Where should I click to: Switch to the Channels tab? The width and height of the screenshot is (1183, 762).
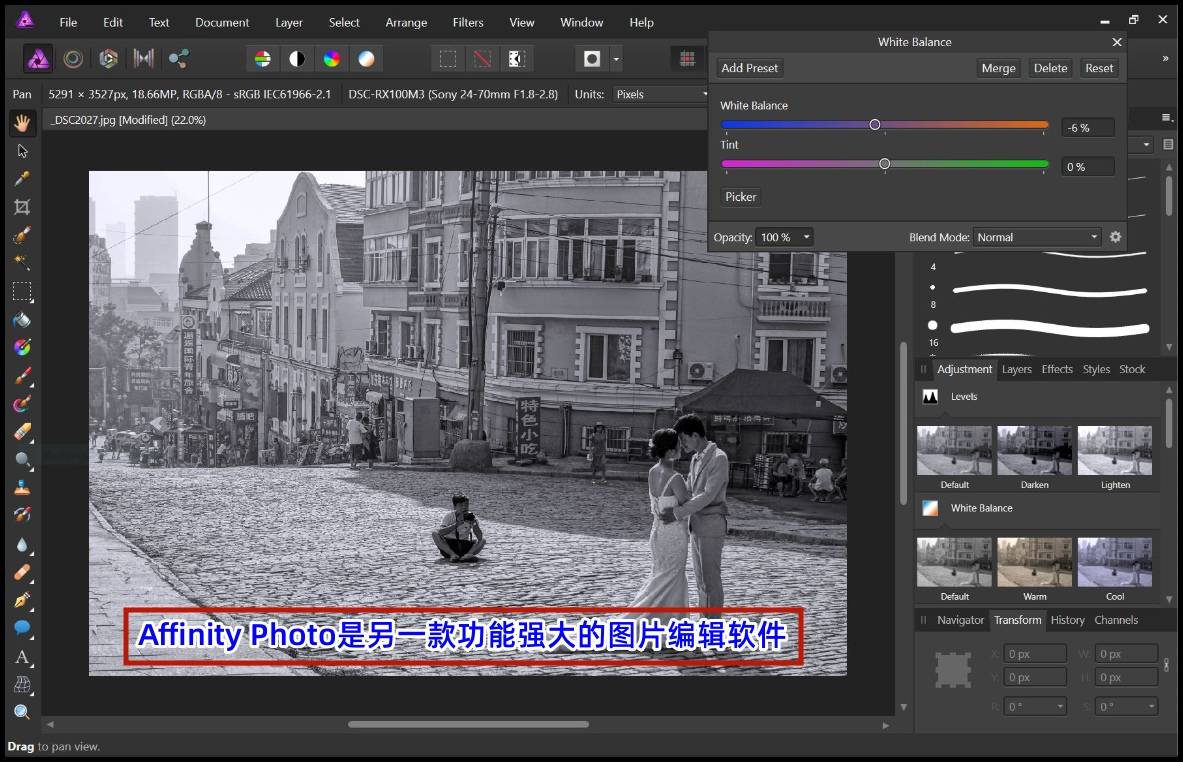(x=1116, y=620)
